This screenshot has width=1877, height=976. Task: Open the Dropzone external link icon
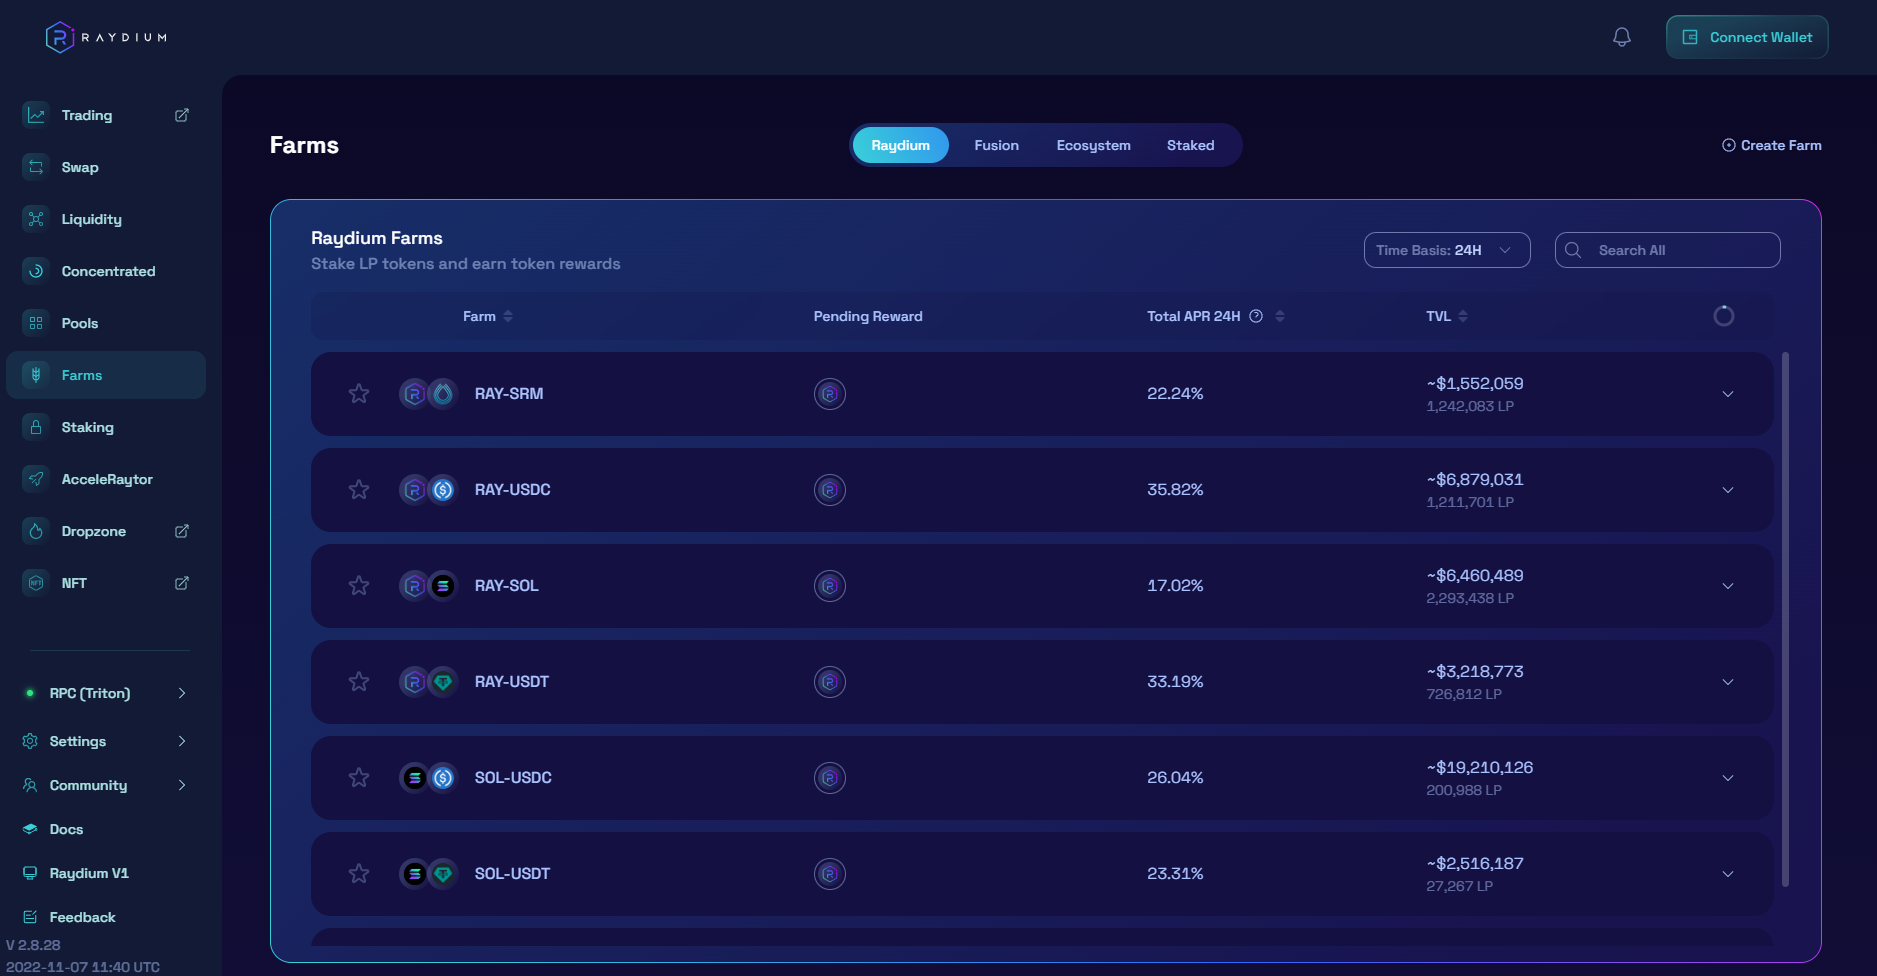point(182,531)
